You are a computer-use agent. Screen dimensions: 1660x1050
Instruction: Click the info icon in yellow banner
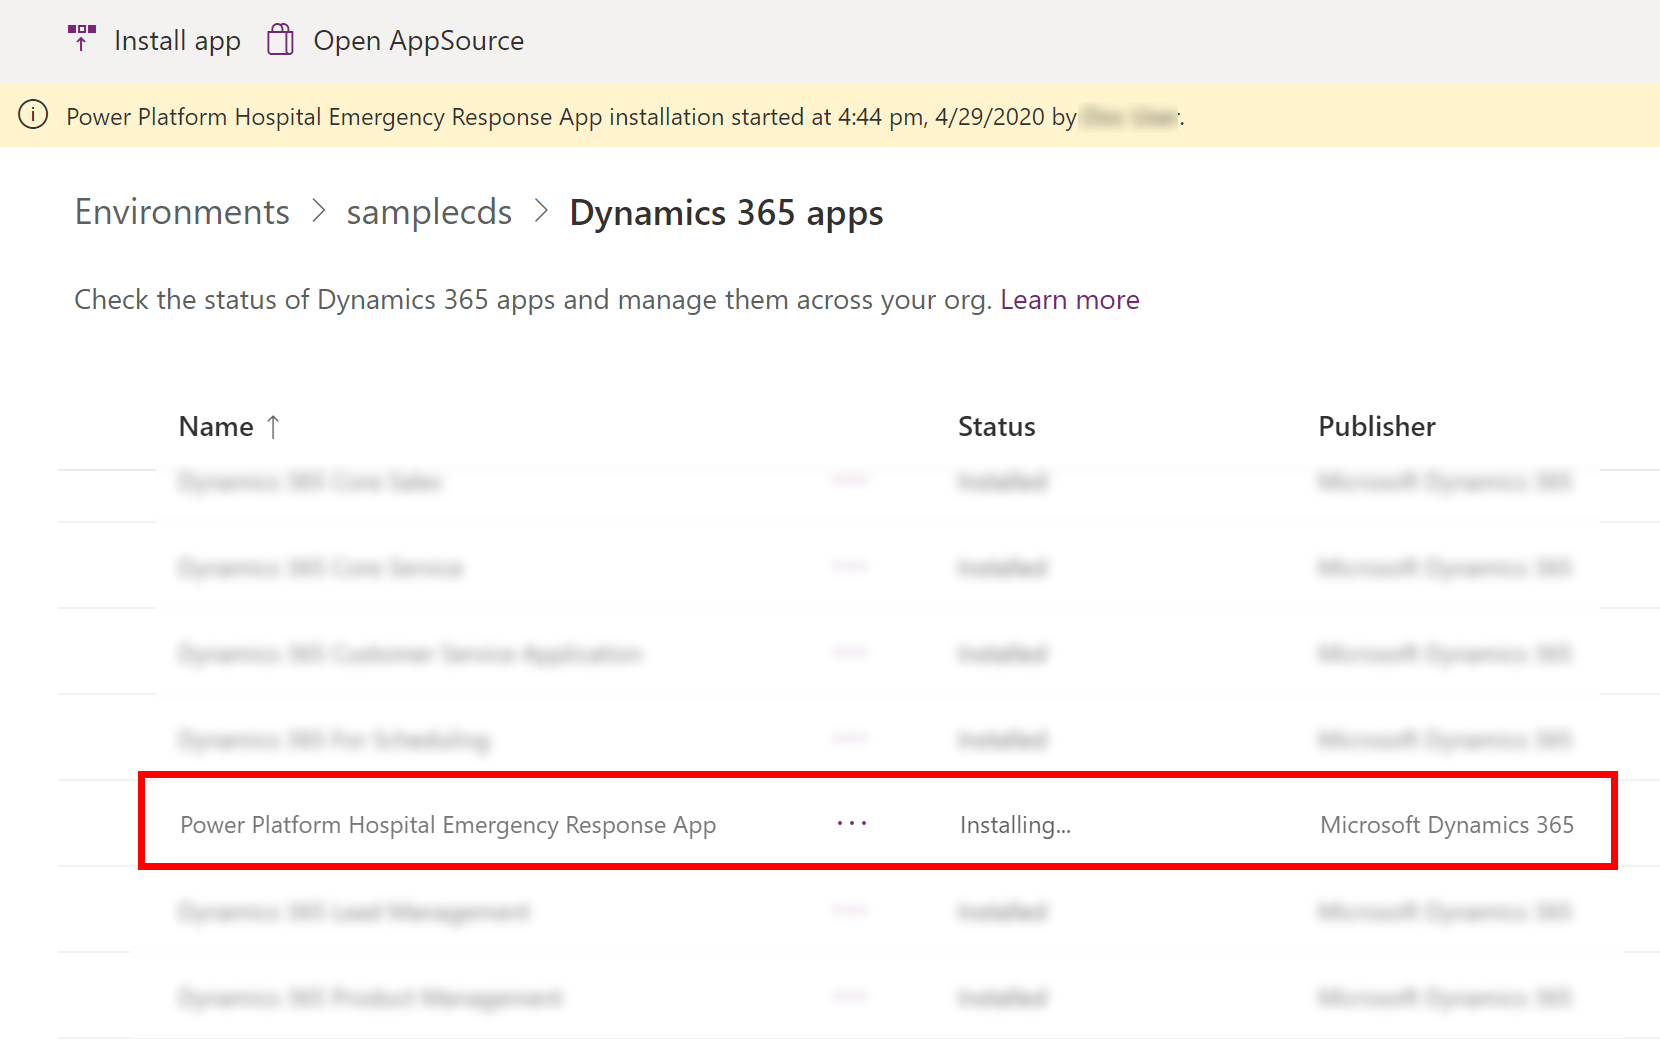33,115
